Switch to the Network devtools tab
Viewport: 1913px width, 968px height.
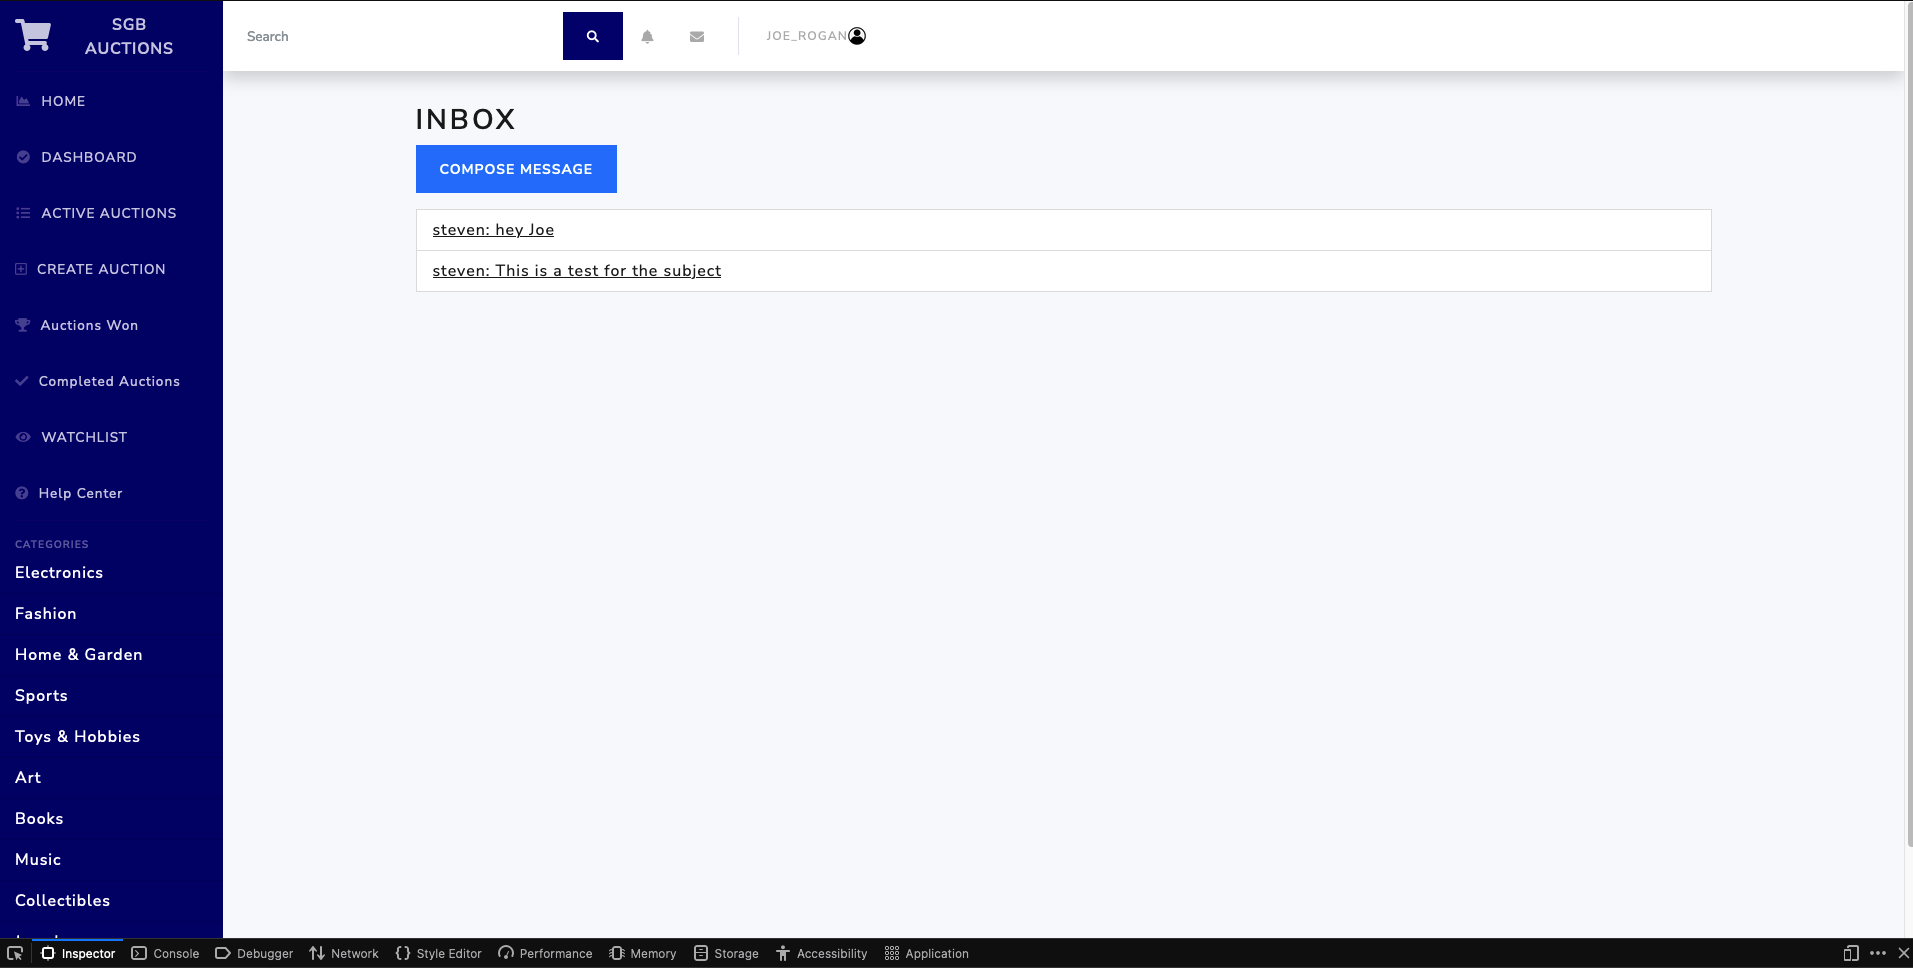pyautogui.click(x=344, y=953)
